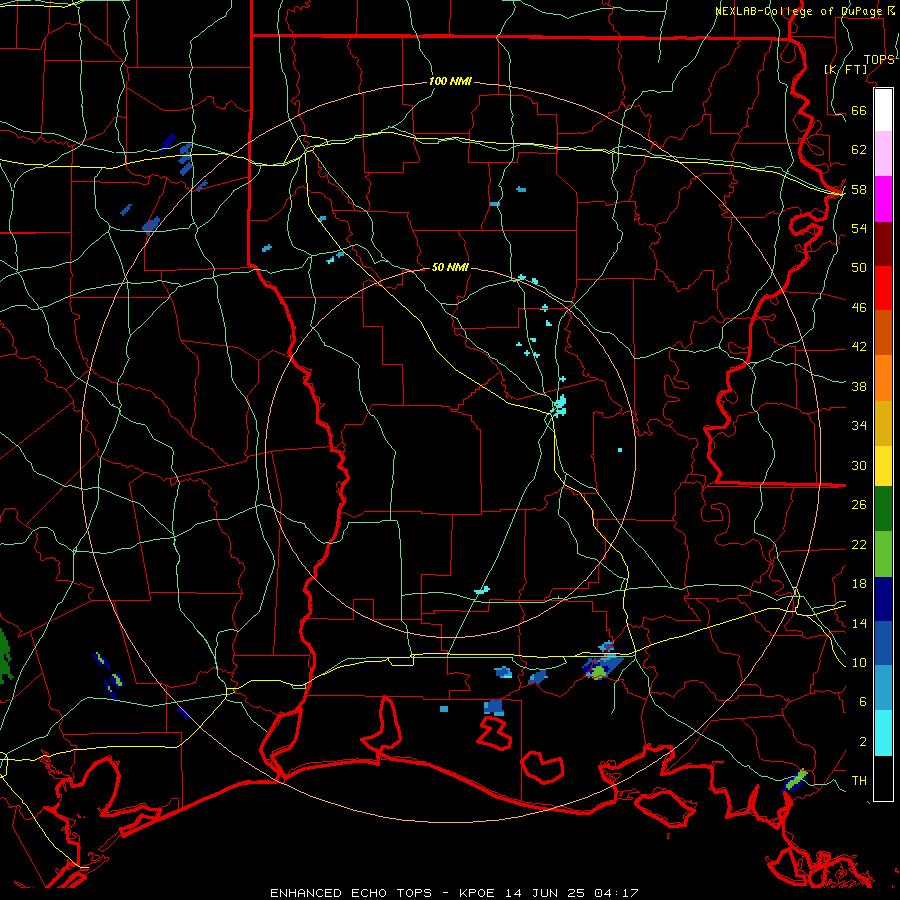This screenshot has width=900, height=900.
Task: Click the '100 NMI' range ring label
Action: pos(450,82)
